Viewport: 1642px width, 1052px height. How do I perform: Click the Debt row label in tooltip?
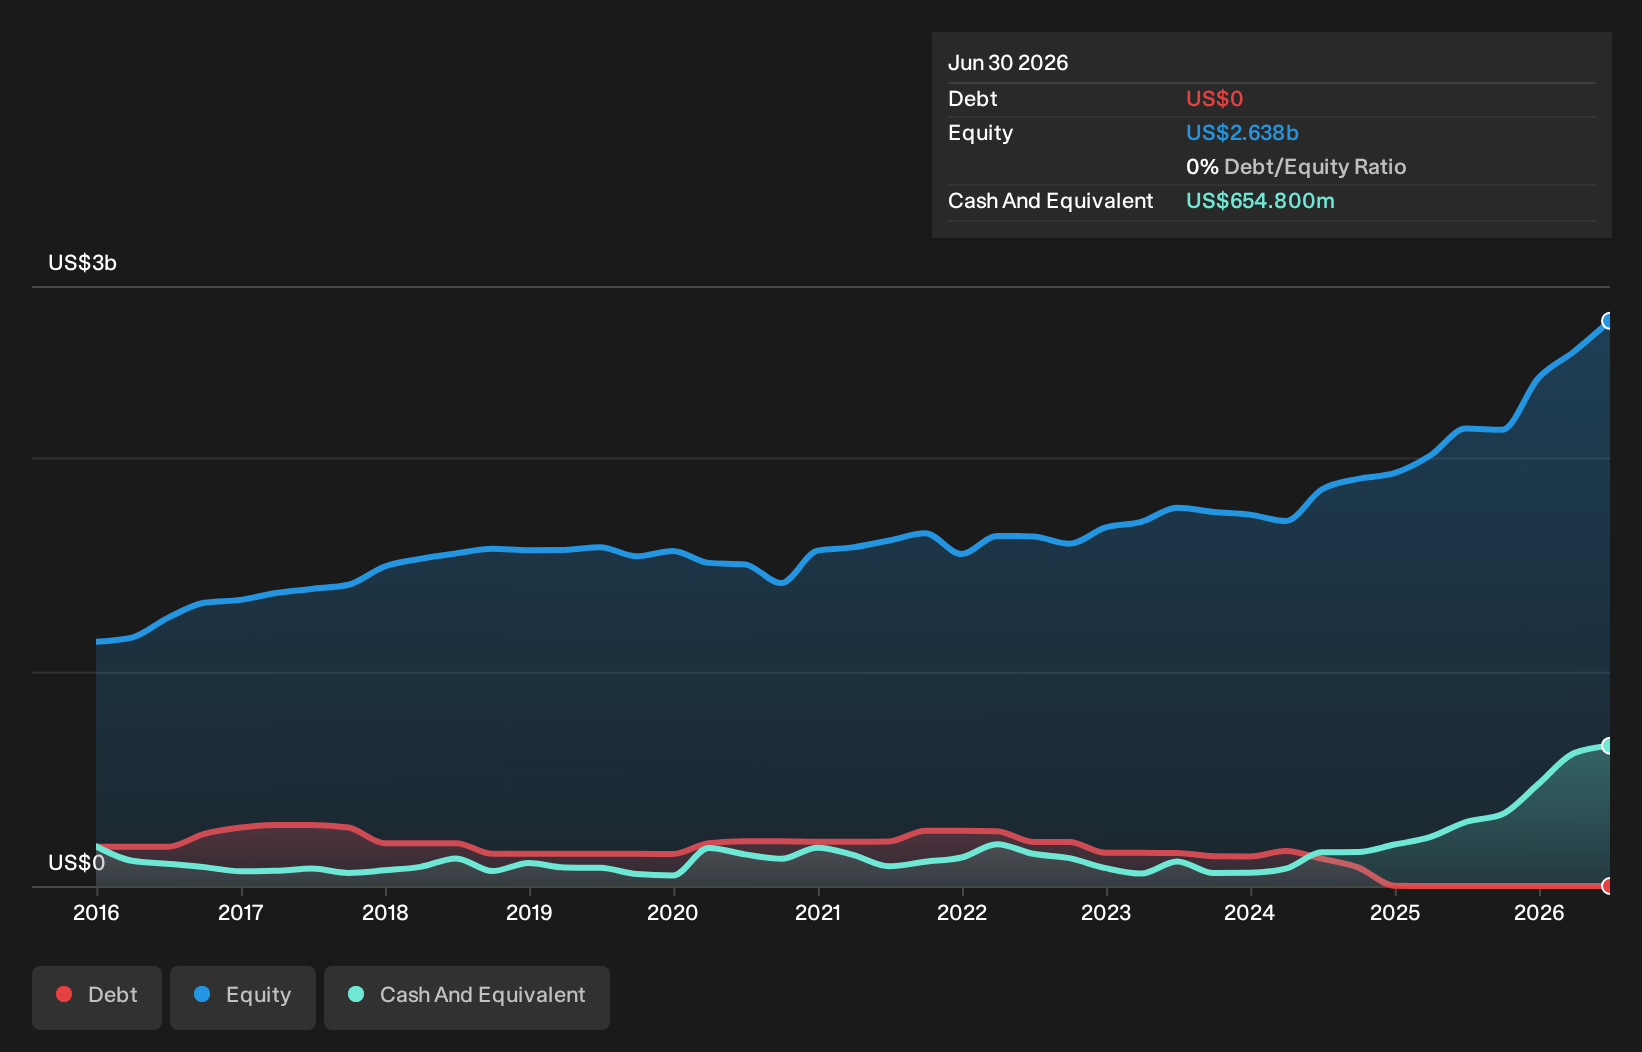973,99
